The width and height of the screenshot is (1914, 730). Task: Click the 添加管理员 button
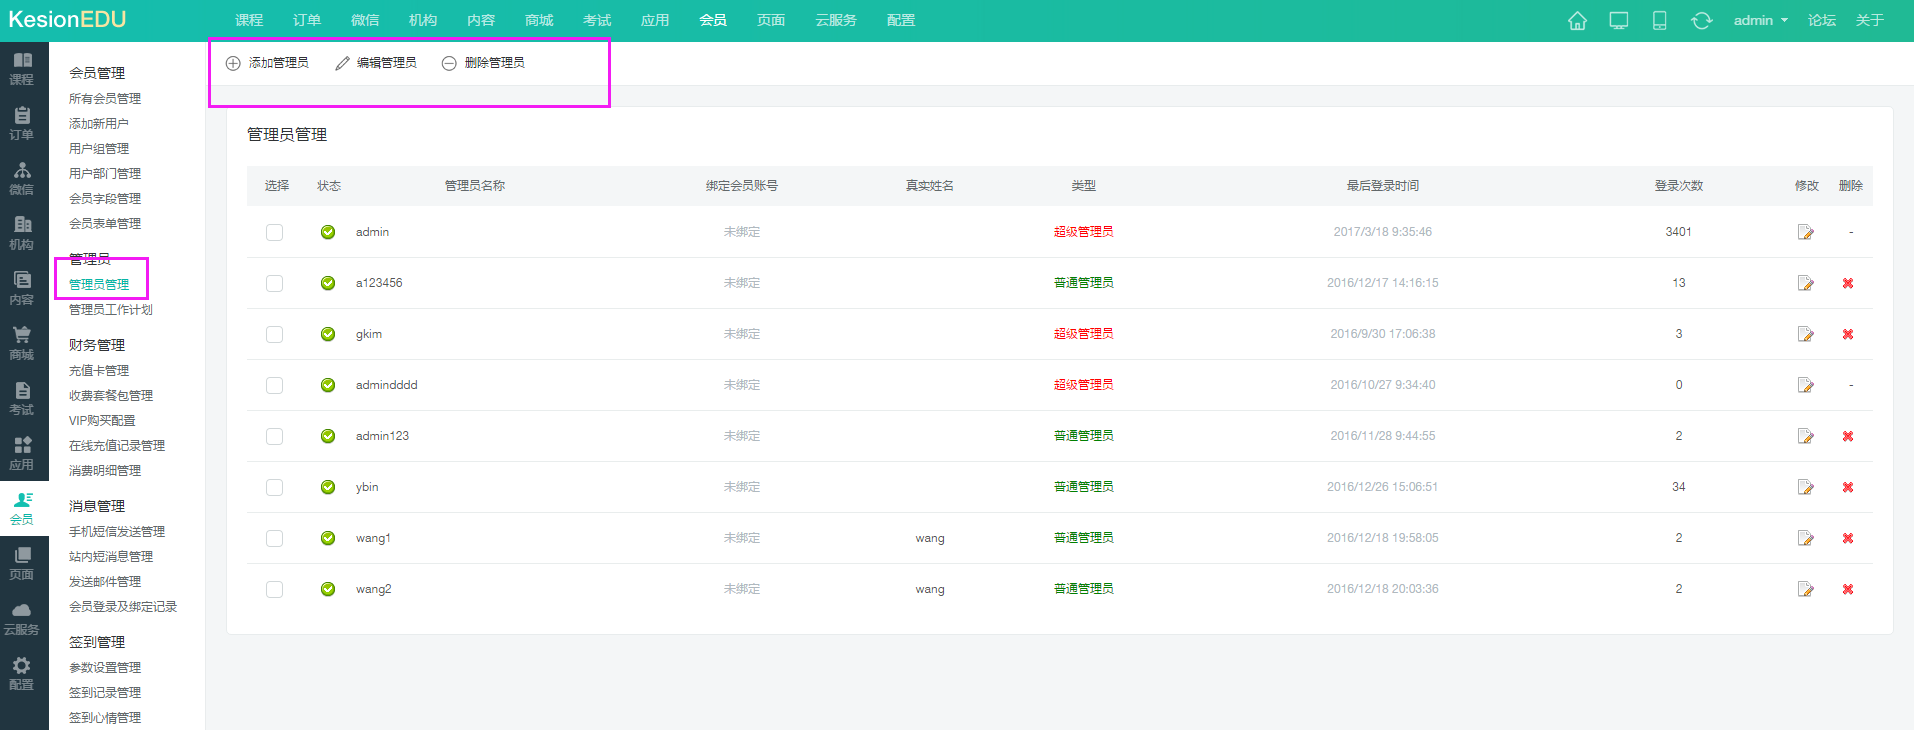[x=268, y=63]
